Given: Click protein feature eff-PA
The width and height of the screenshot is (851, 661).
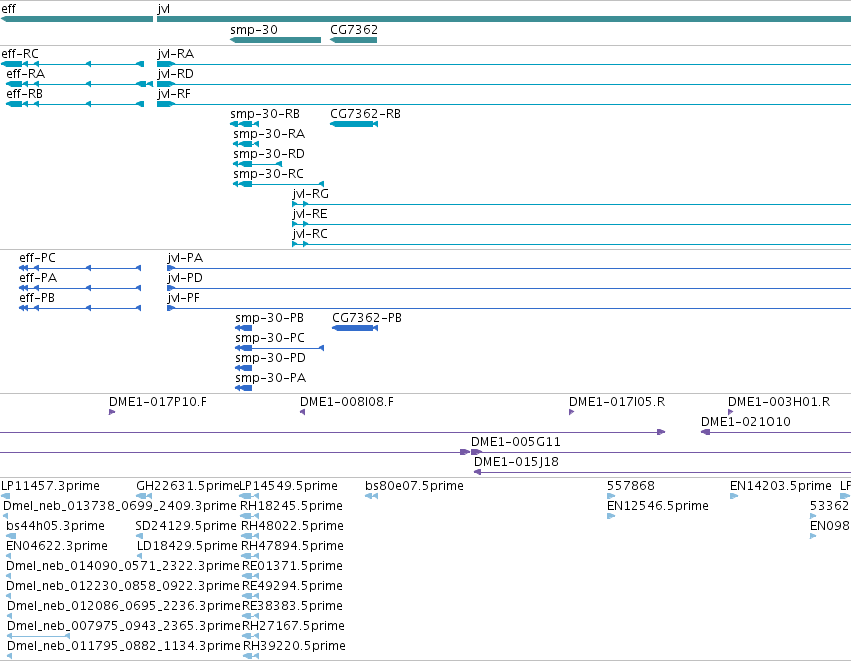Looking at the screenshot, I should click(80, 288).
